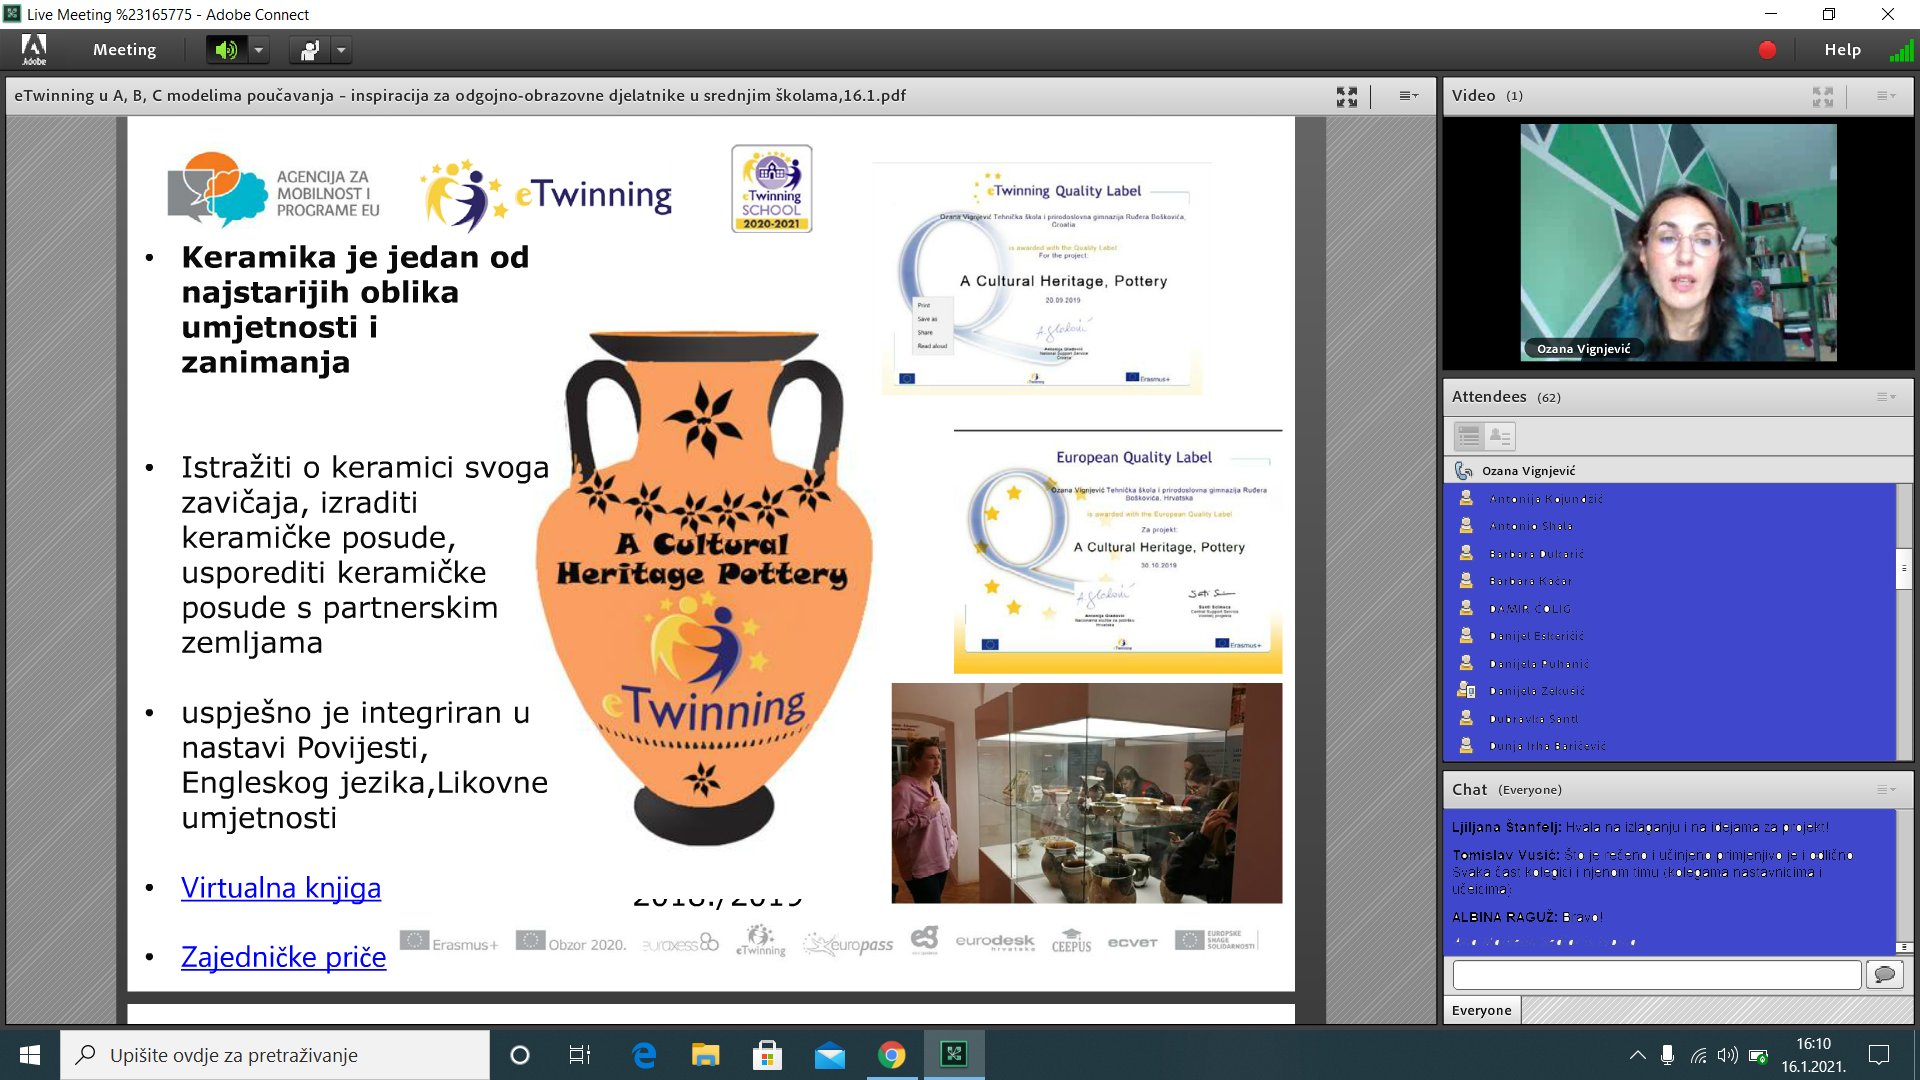Click the eTwinning School 2020-2021 badge

[771, 188]
